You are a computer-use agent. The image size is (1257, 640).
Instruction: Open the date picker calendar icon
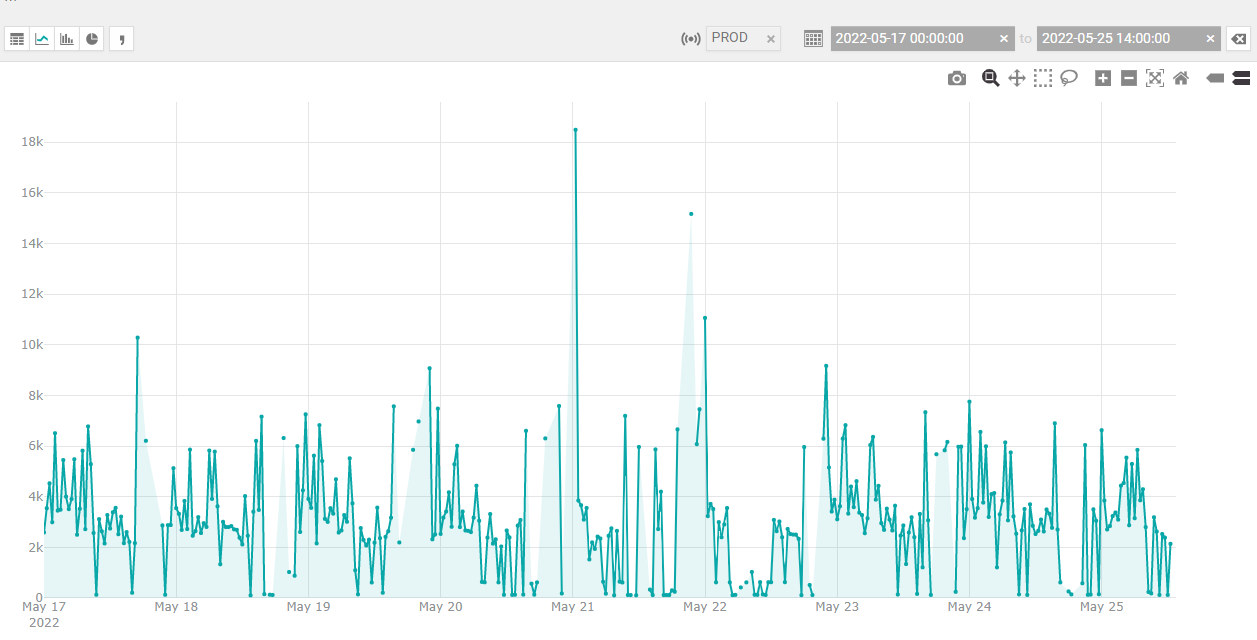[813, 38]
